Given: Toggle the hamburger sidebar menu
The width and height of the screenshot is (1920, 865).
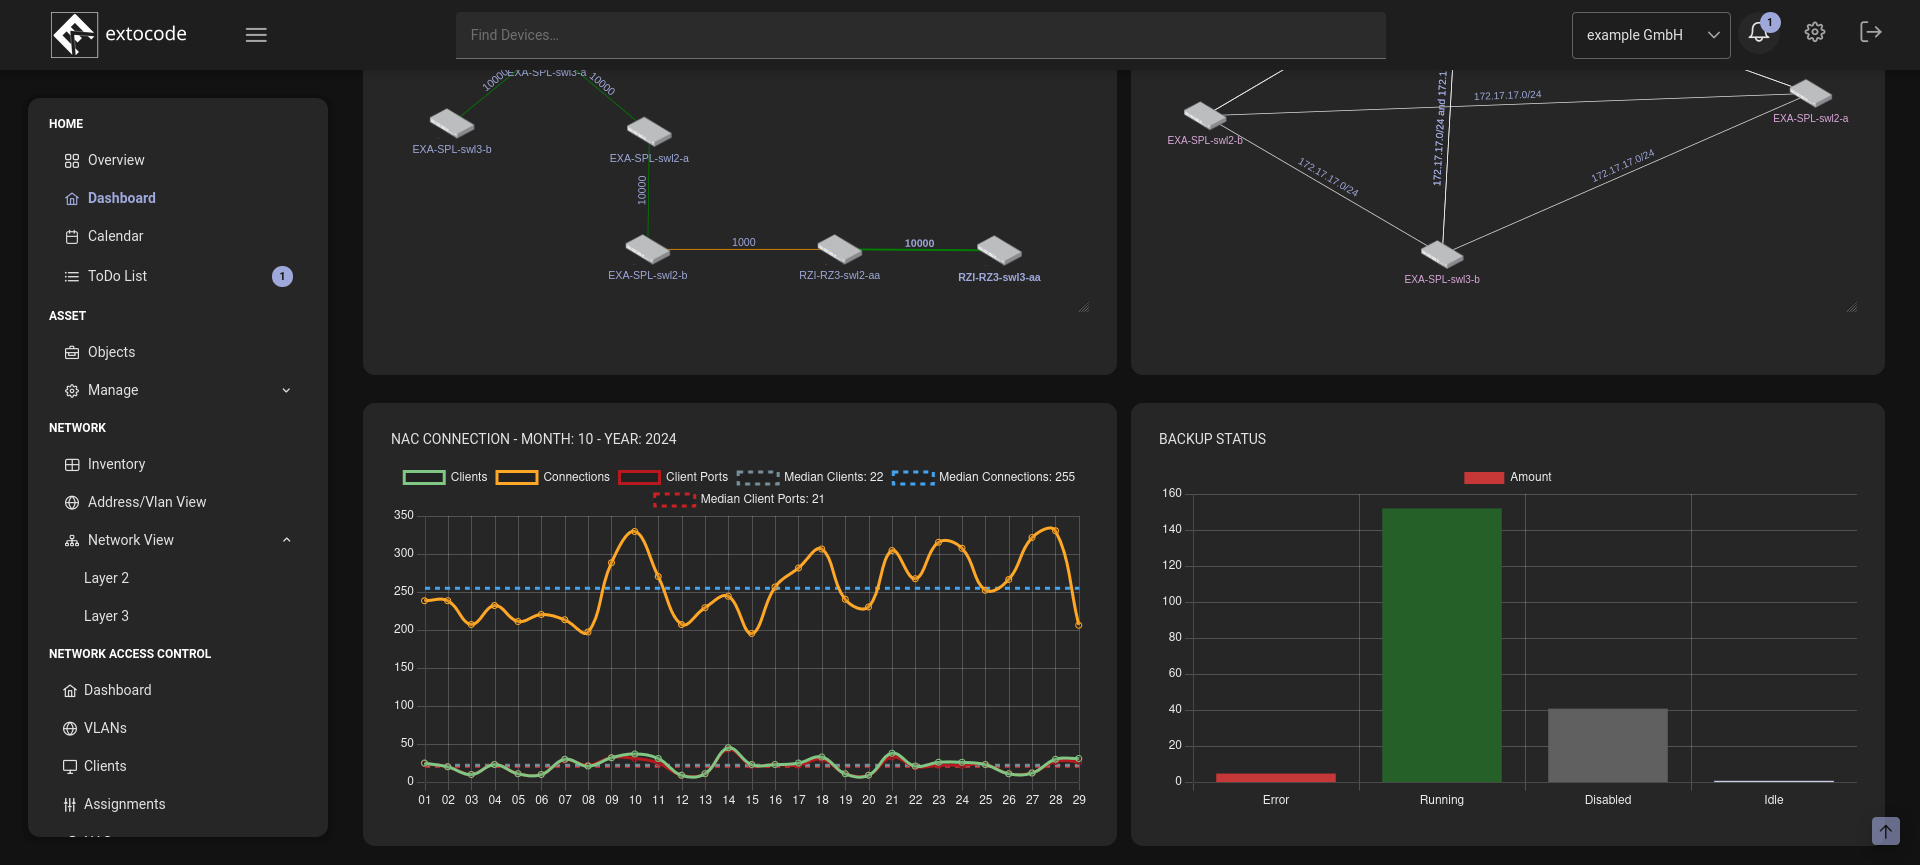Looking at the screenshot, I should coord(256,35).
